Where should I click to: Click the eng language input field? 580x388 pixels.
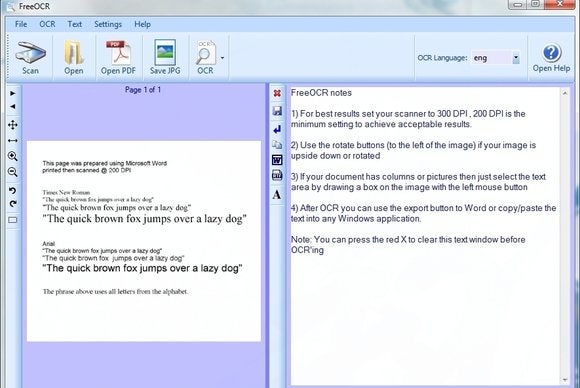491,58
